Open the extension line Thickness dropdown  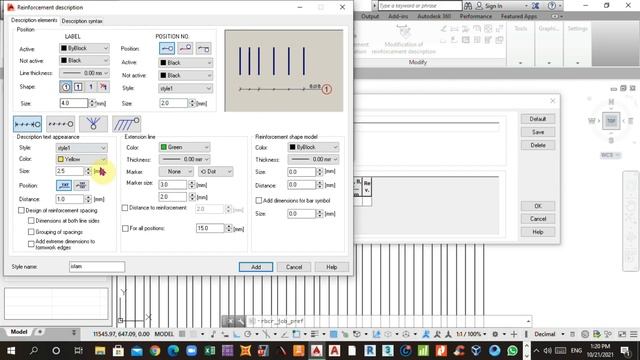pos(184,159)
